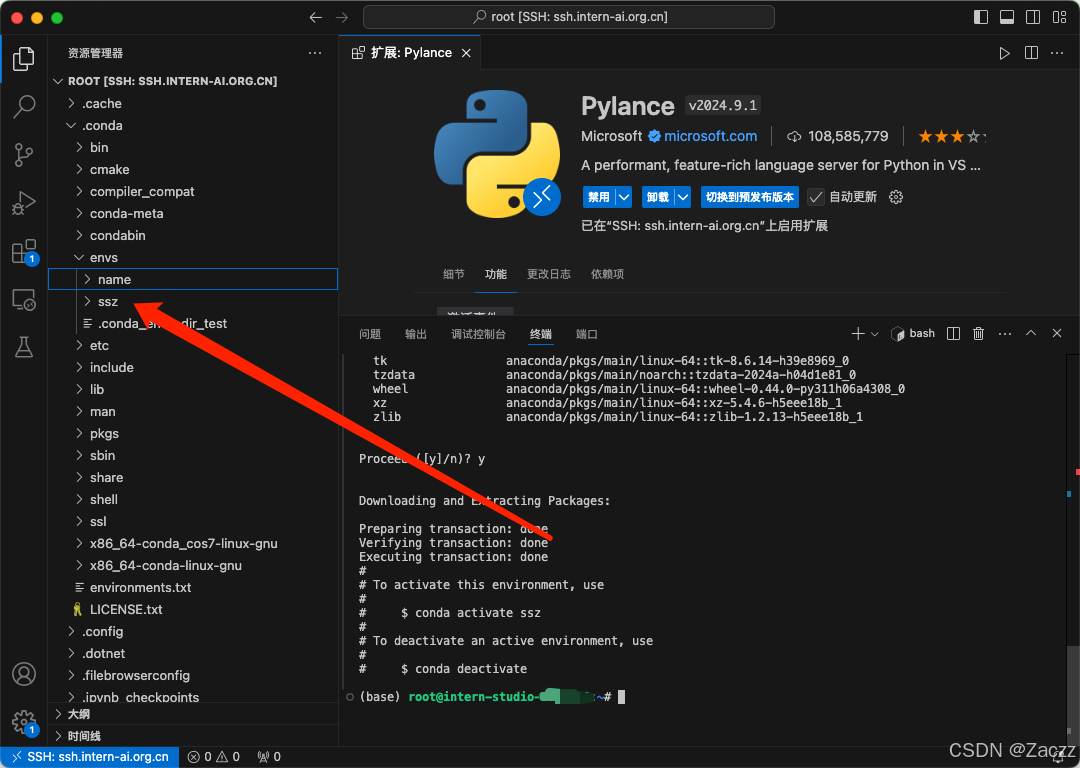Viewport: 1080px width, 768px height.
Task: Select the Details tab of the extension
Action: [454, 274]
